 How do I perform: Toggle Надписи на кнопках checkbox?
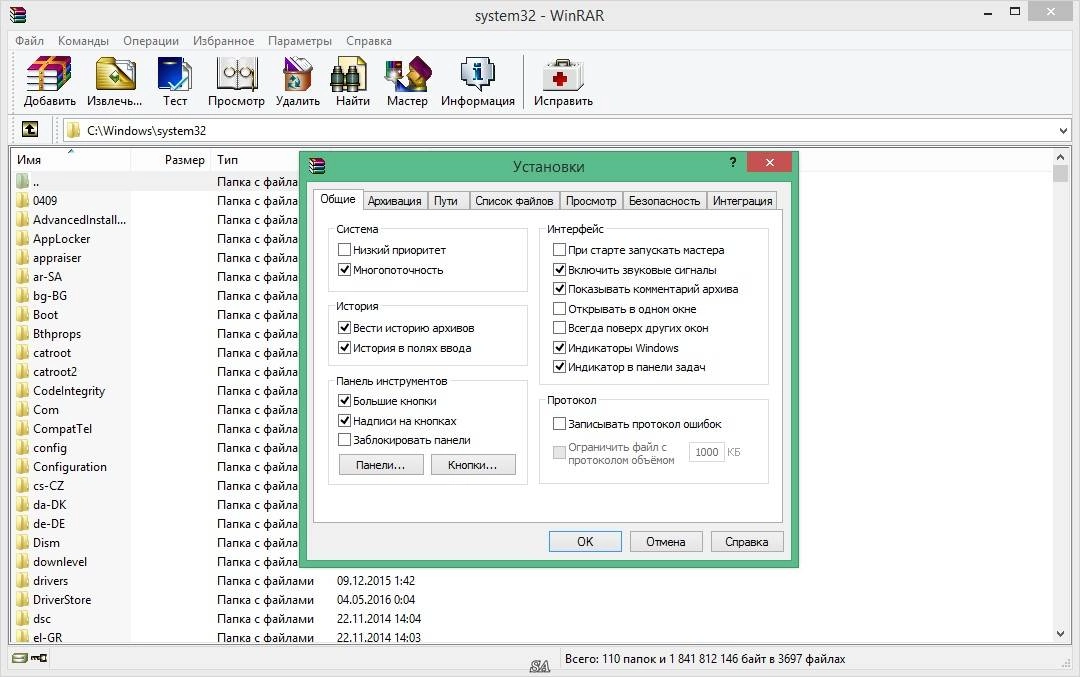(345, 420)
